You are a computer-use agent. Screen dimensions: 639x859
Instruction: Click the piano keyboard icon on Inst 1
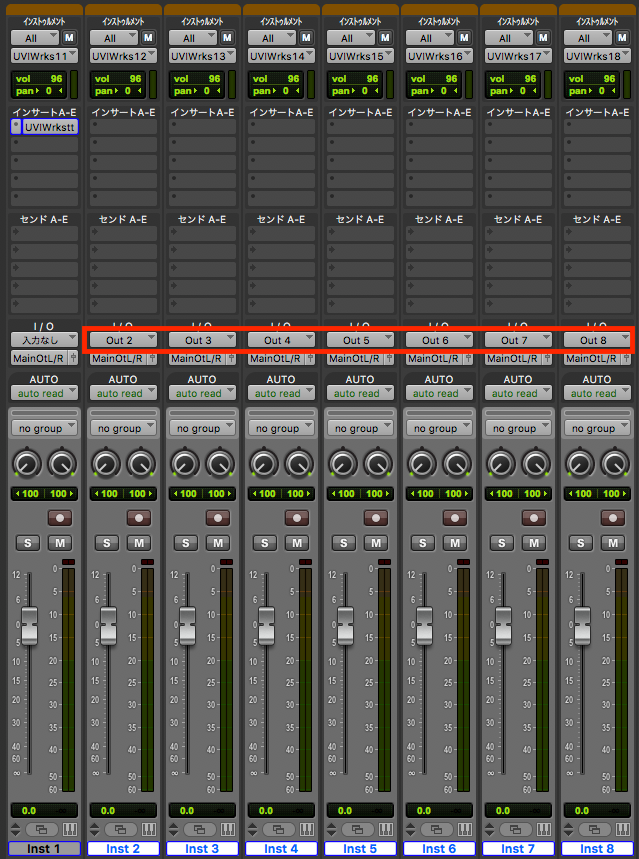[x=70, y=829]
